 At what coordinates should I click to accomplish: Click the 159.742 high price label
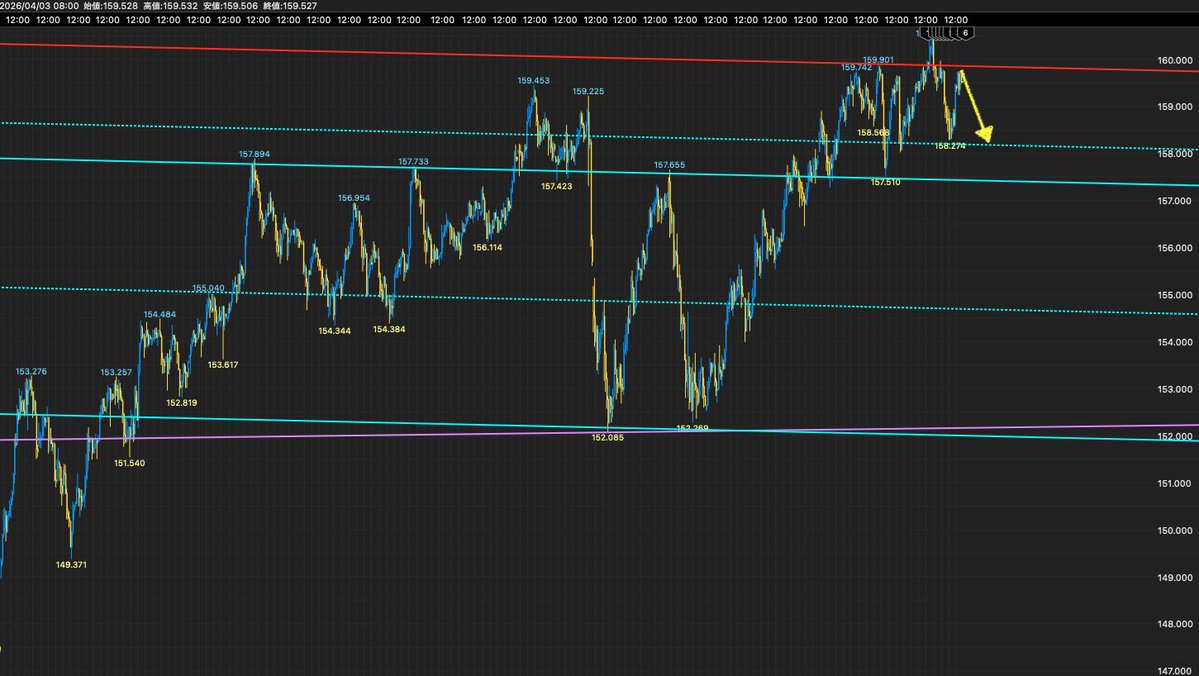pyautogui.click(x=856, y=67)
